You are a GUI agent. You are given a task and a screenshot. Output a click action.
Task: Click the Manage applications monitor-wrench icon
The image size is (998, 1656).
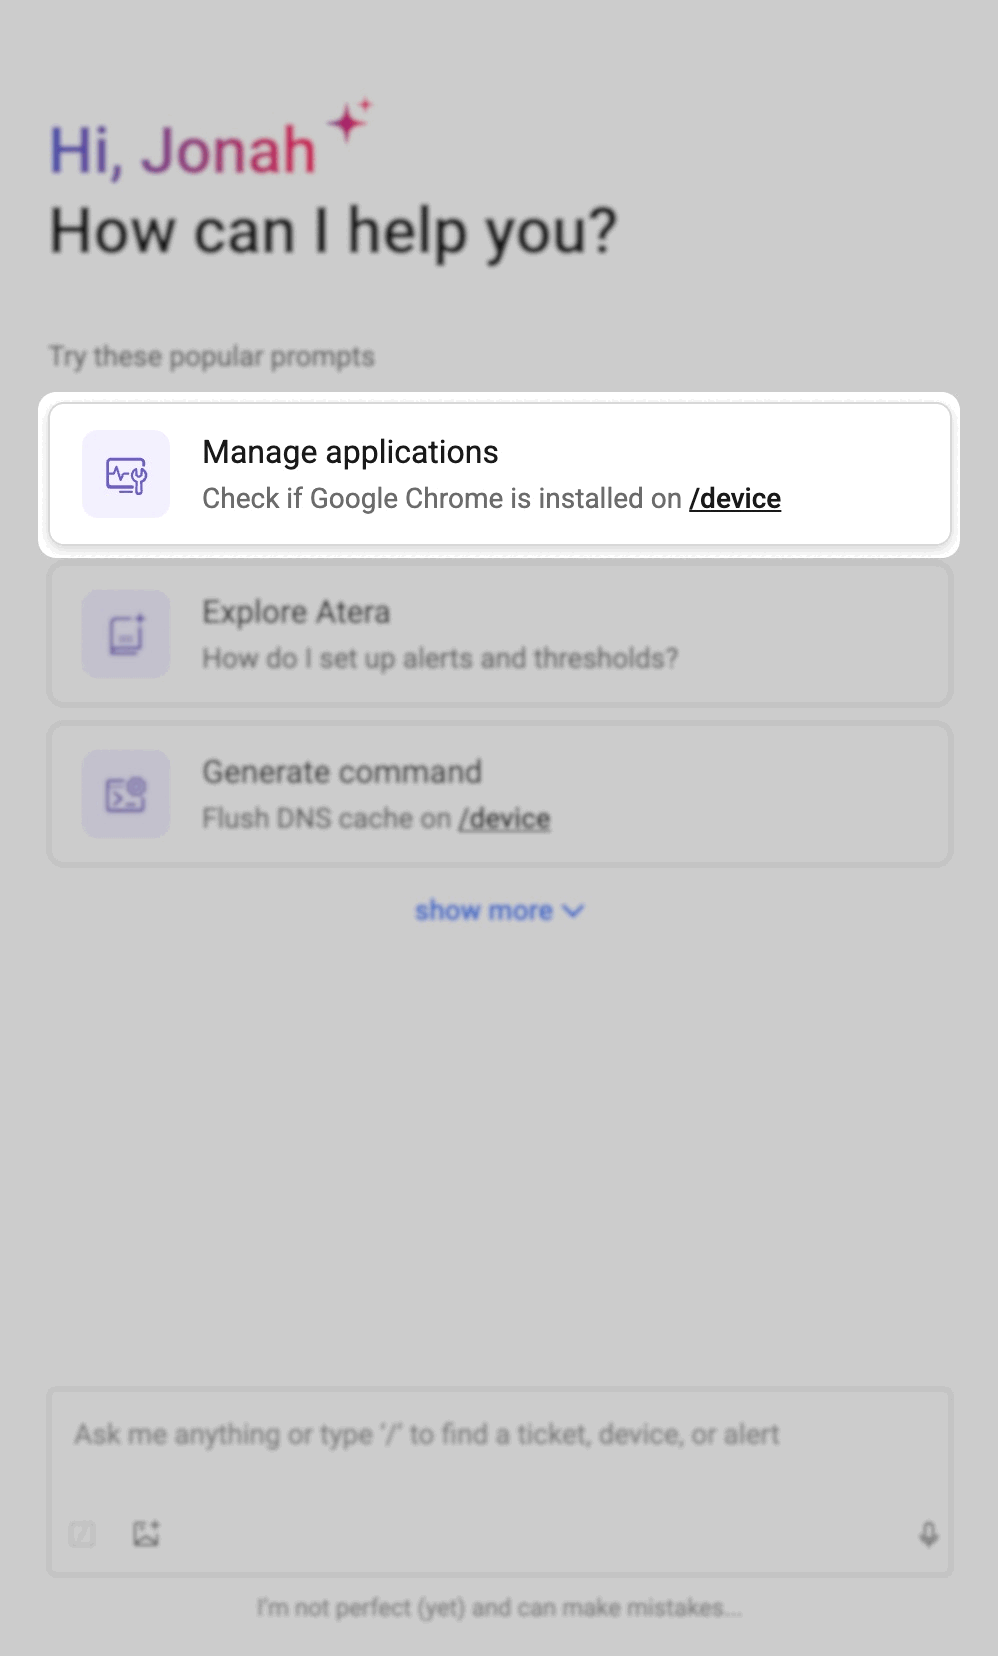[126, 475]
